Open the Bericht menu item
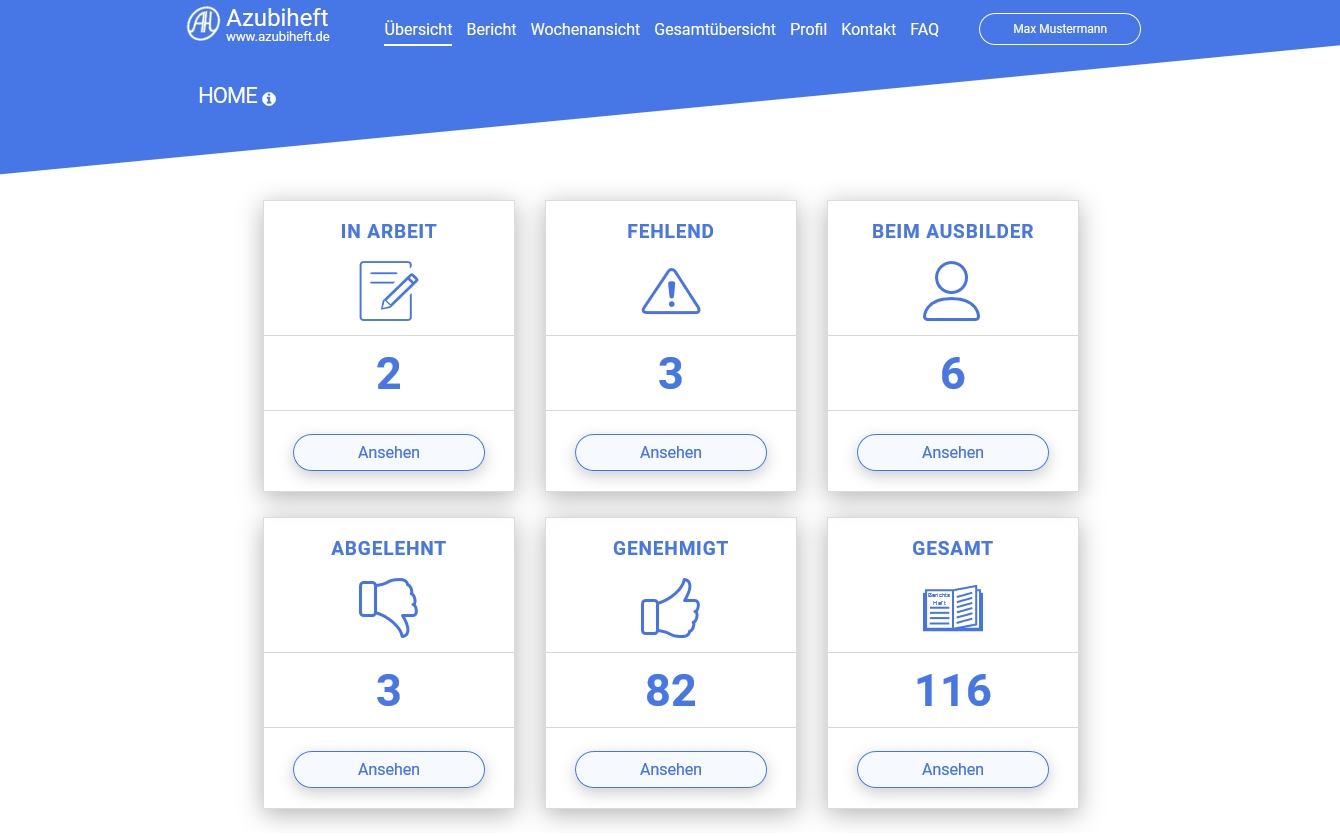 [x=491, y=29]
